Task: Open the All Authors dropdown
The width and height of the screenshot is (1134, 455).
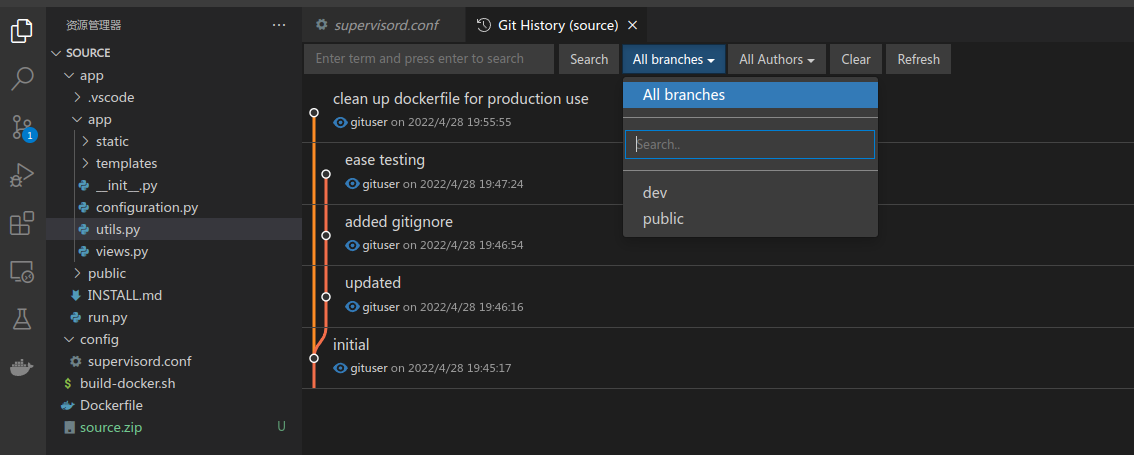Action: pos(776,59)
